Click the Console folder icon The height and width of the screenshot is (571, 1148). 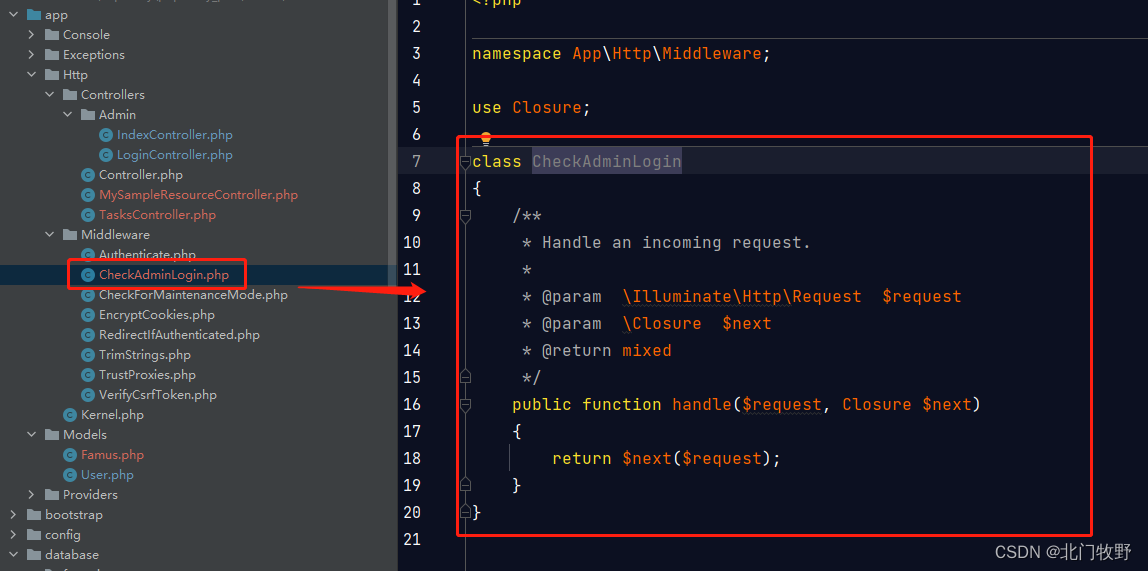(x=52, y=34)
